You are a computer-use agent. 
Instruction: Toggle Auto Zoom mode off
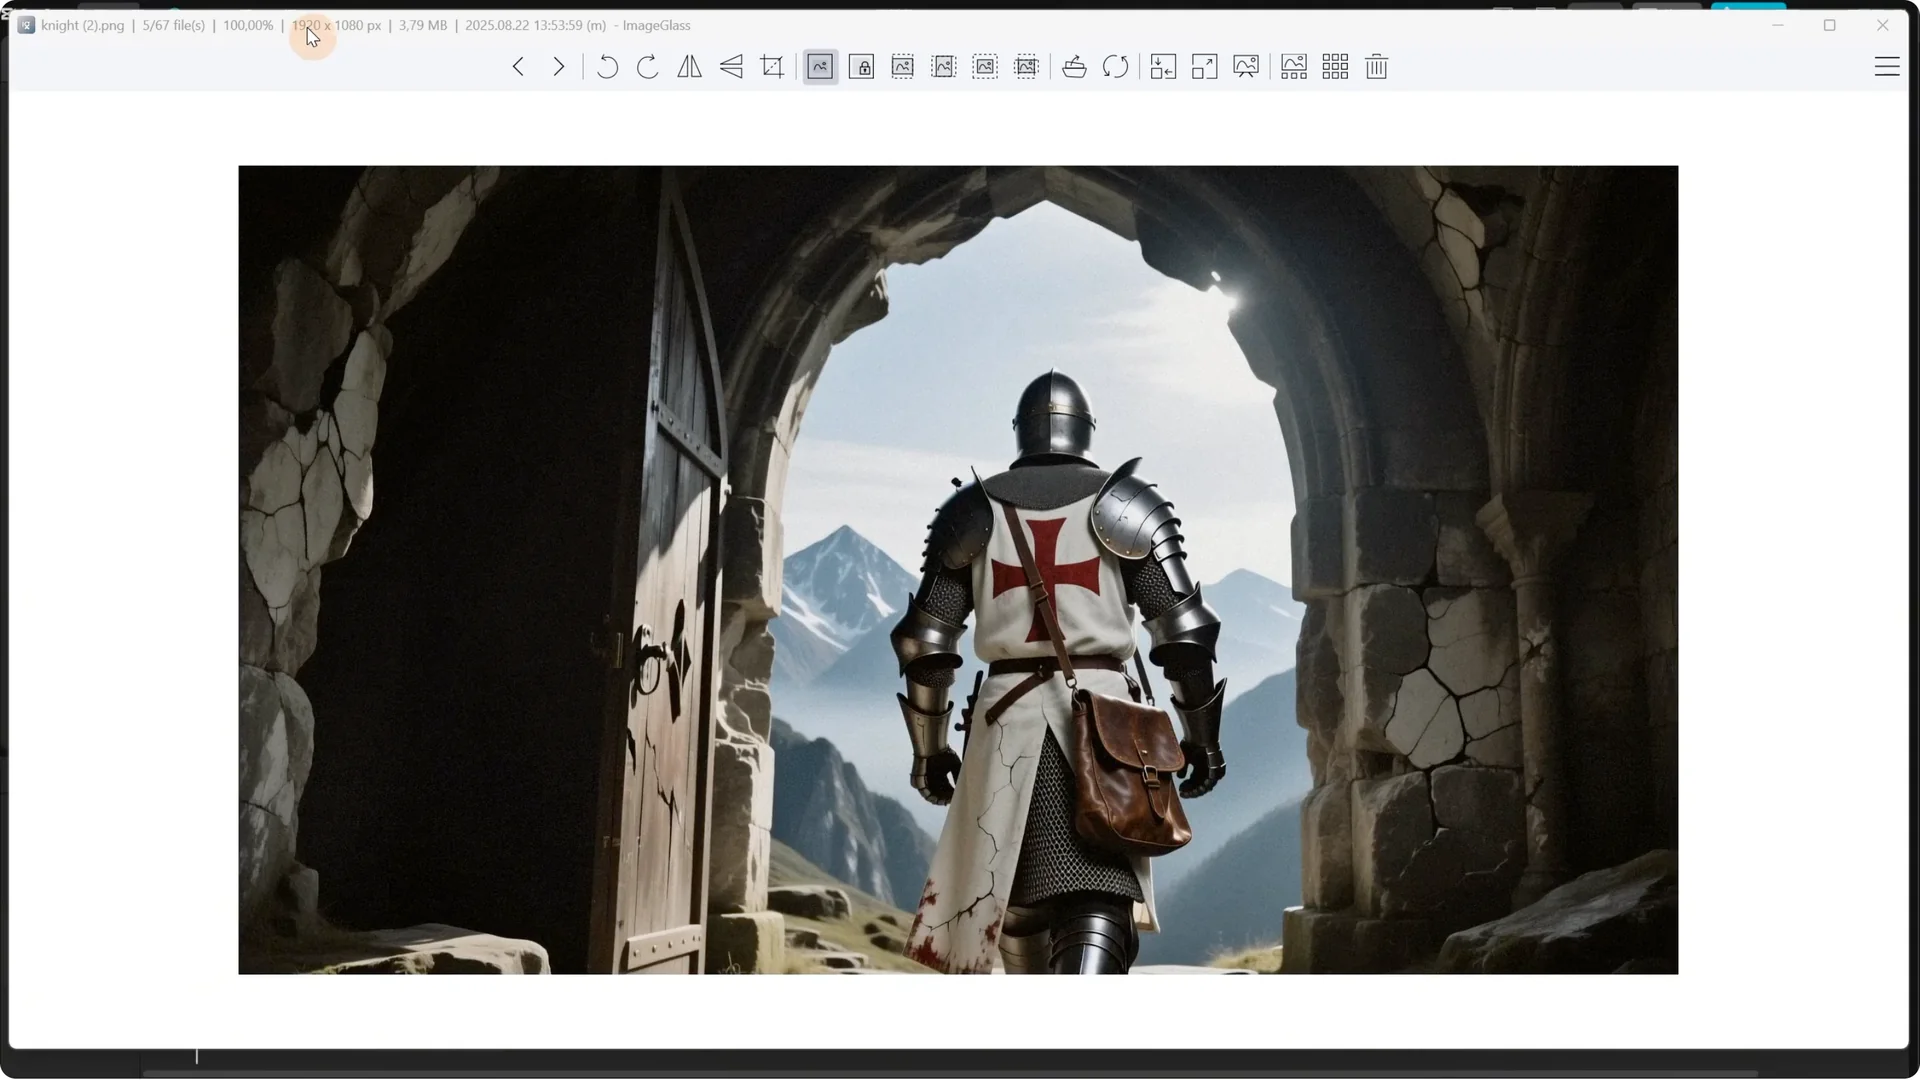(x=819, y=66)
